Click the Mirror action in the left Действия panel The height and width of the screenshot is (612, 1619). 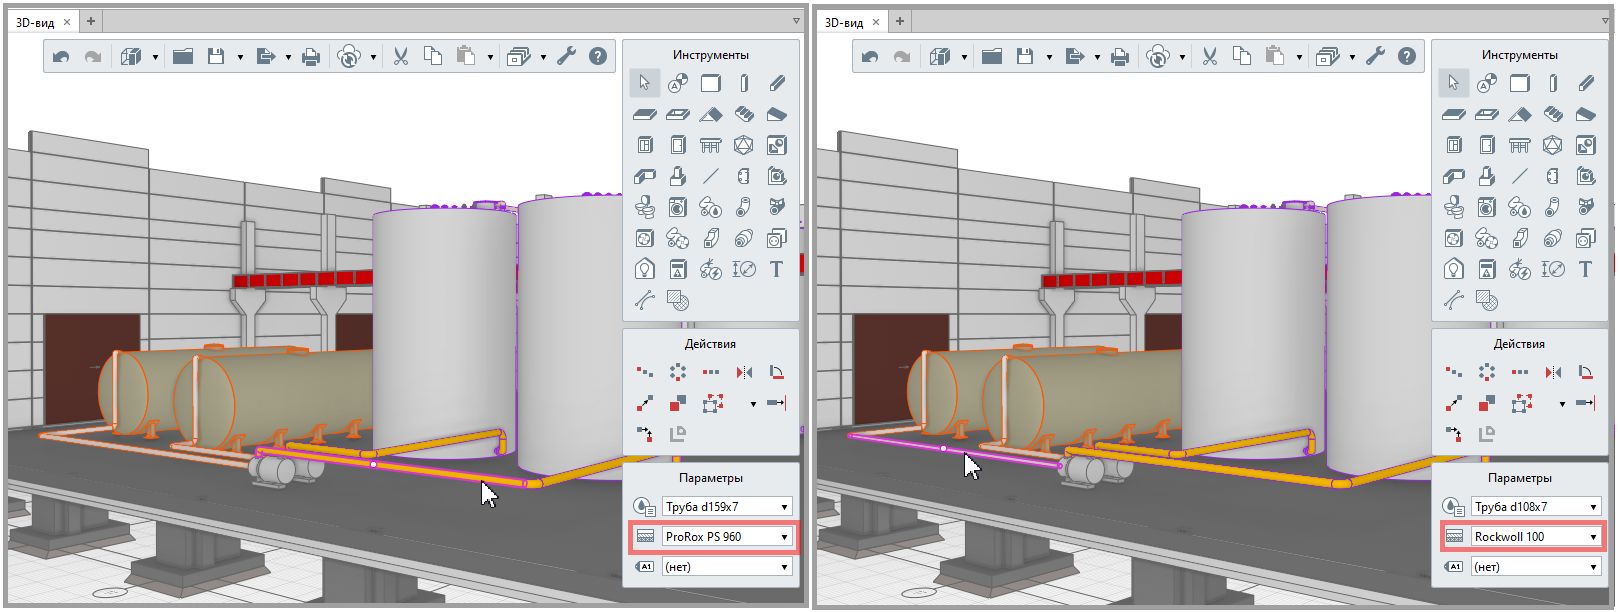coord(744,373)
